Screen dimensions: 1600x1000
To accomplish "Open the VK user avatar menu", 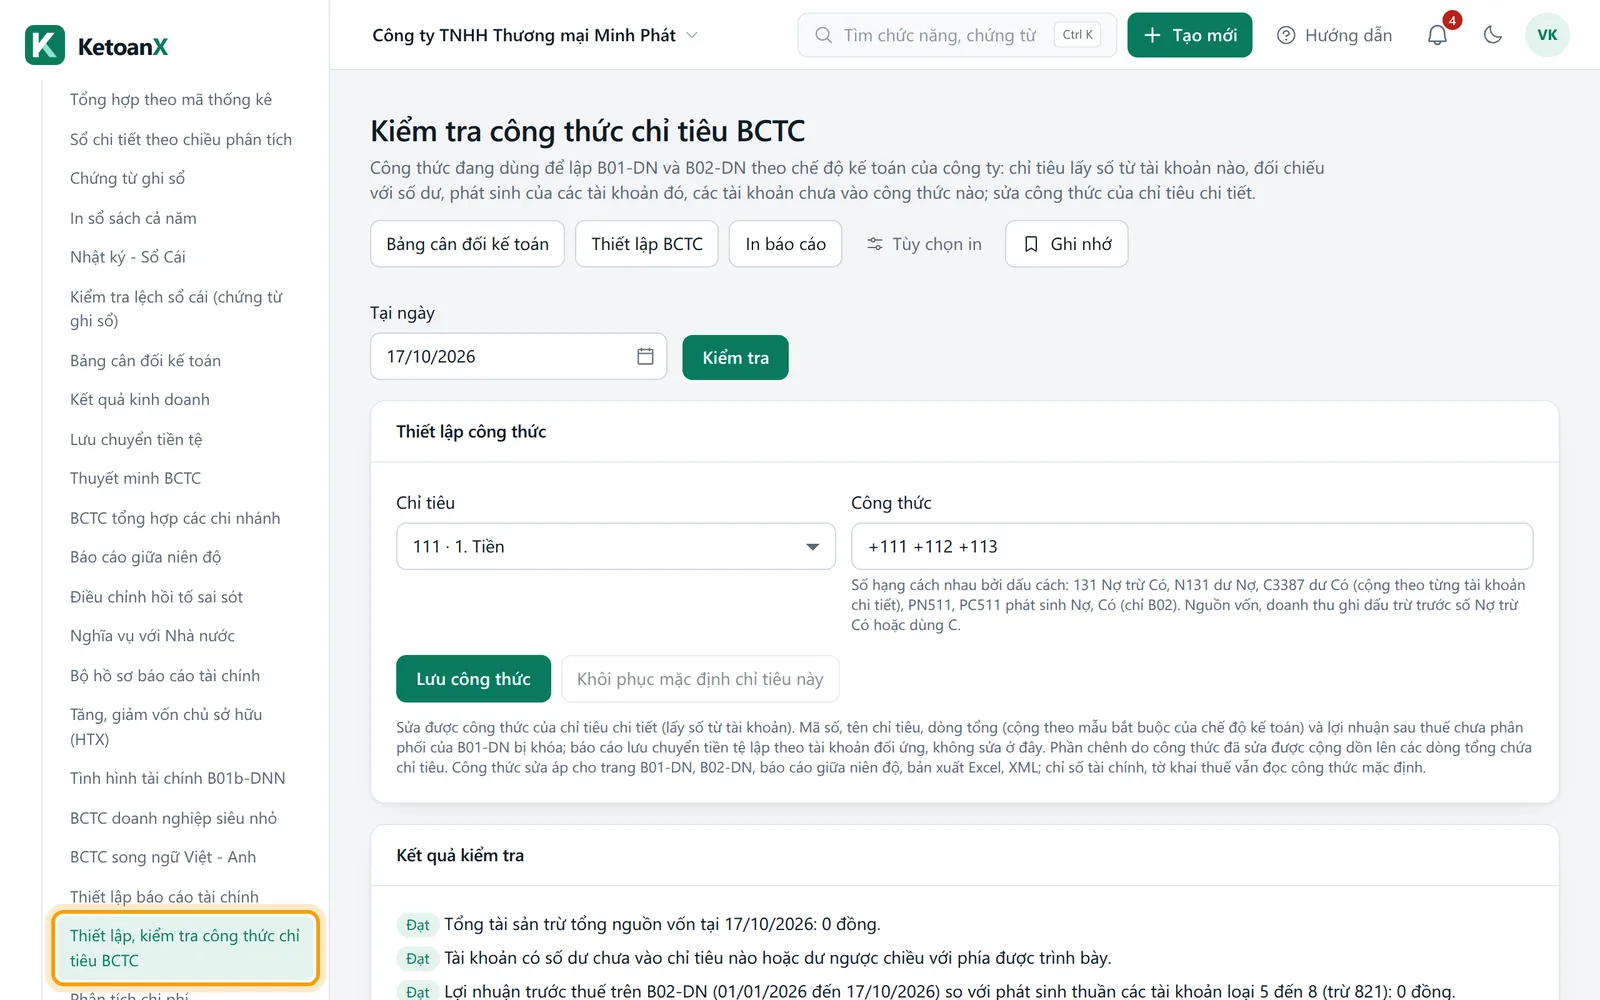I will tap(1547, 35).
